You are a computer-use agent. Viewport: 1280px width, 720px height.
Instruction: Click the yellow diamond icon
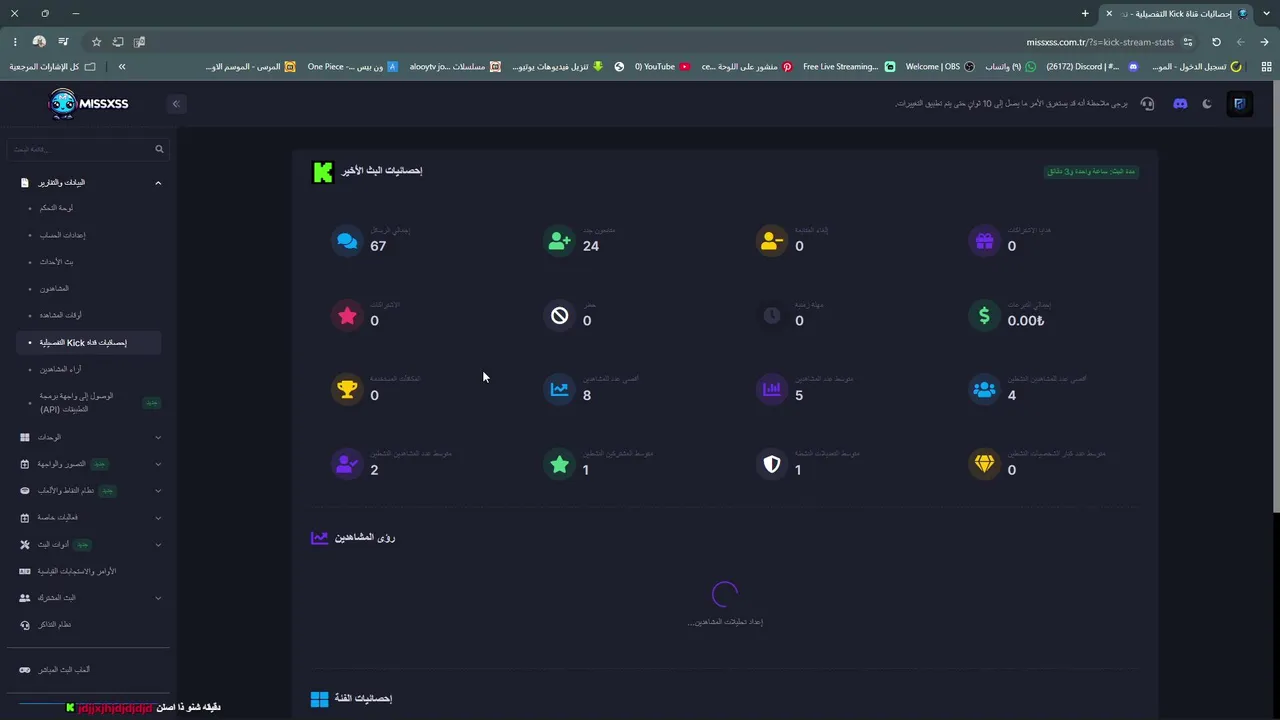pyautogui.click(x=984, y=465)
